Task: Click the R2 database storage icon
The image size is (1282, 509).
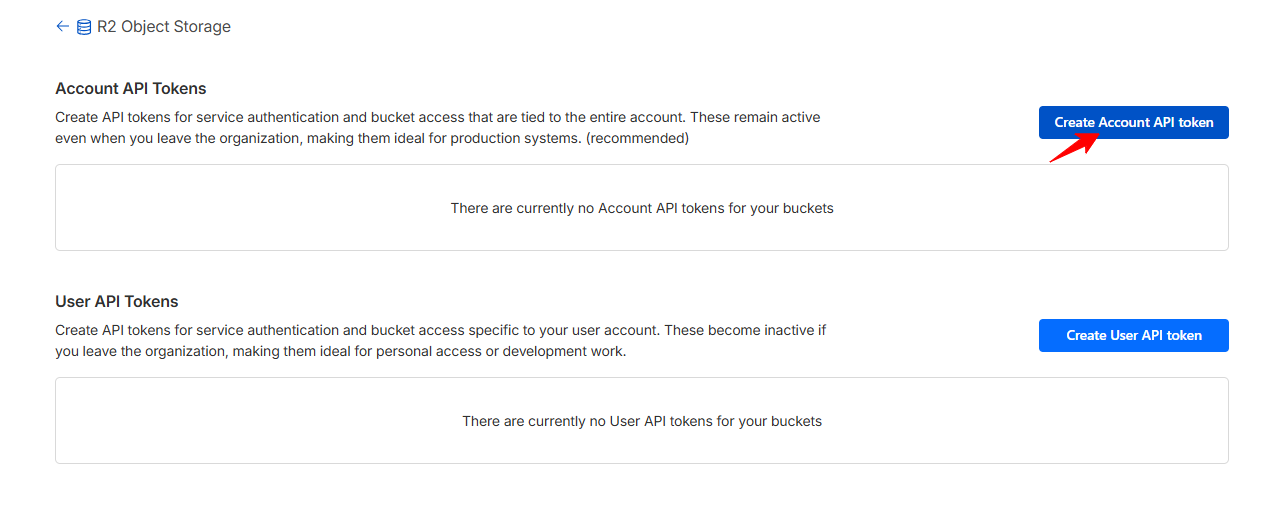Action: coord(84,27)
